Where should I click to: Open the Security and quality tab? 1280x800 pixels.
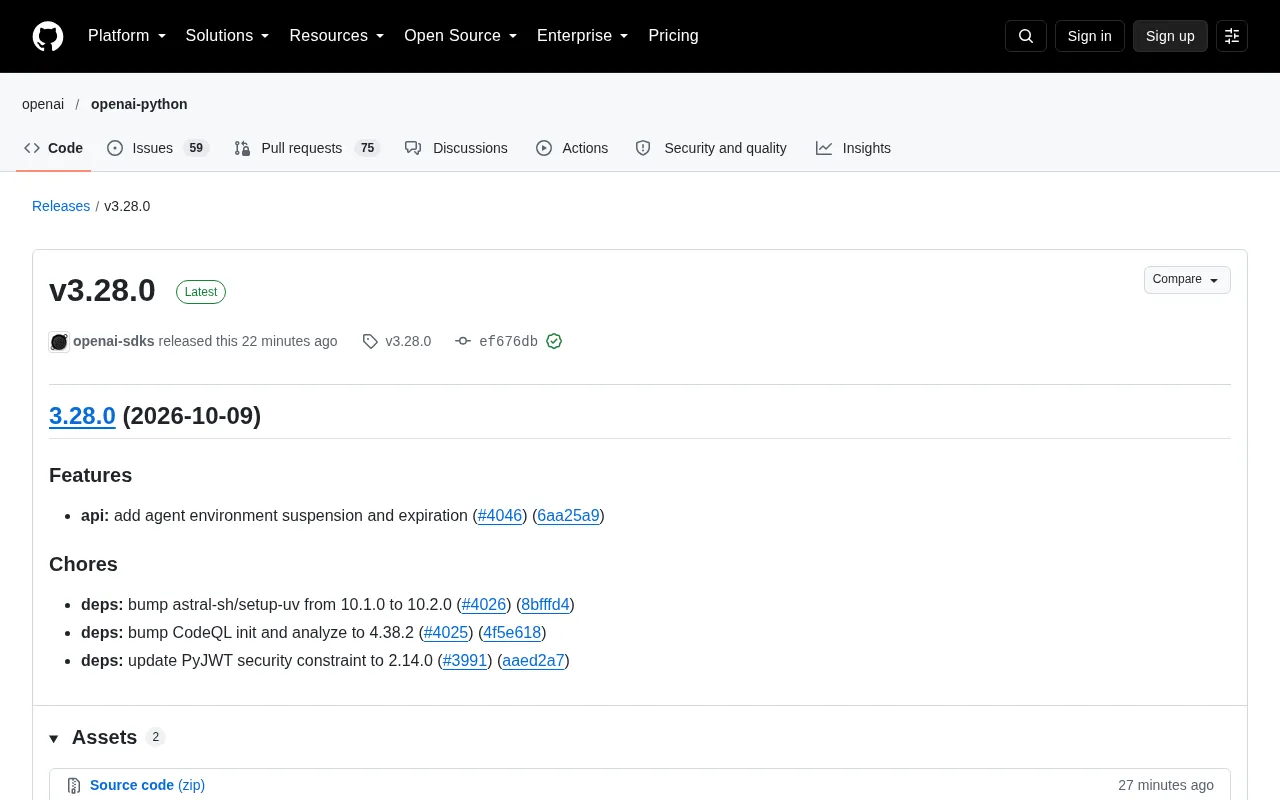(x=711, y=148)
